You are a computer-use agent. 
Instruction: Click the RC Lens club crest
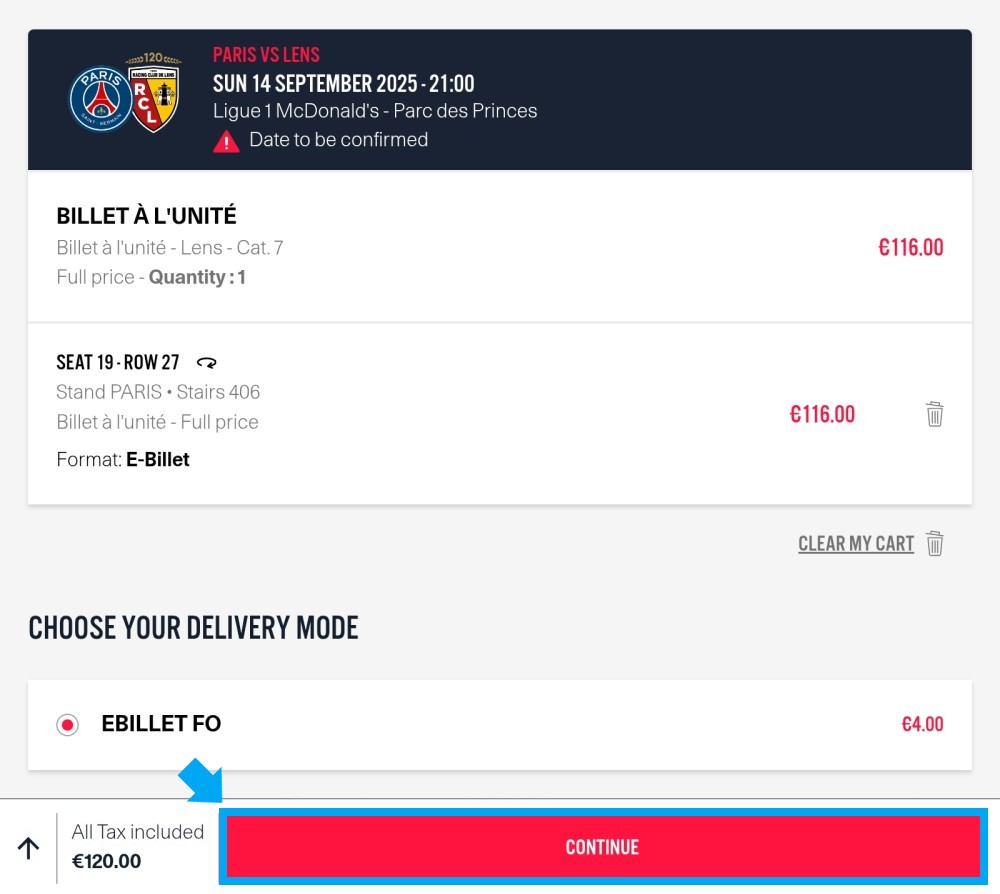154,92
